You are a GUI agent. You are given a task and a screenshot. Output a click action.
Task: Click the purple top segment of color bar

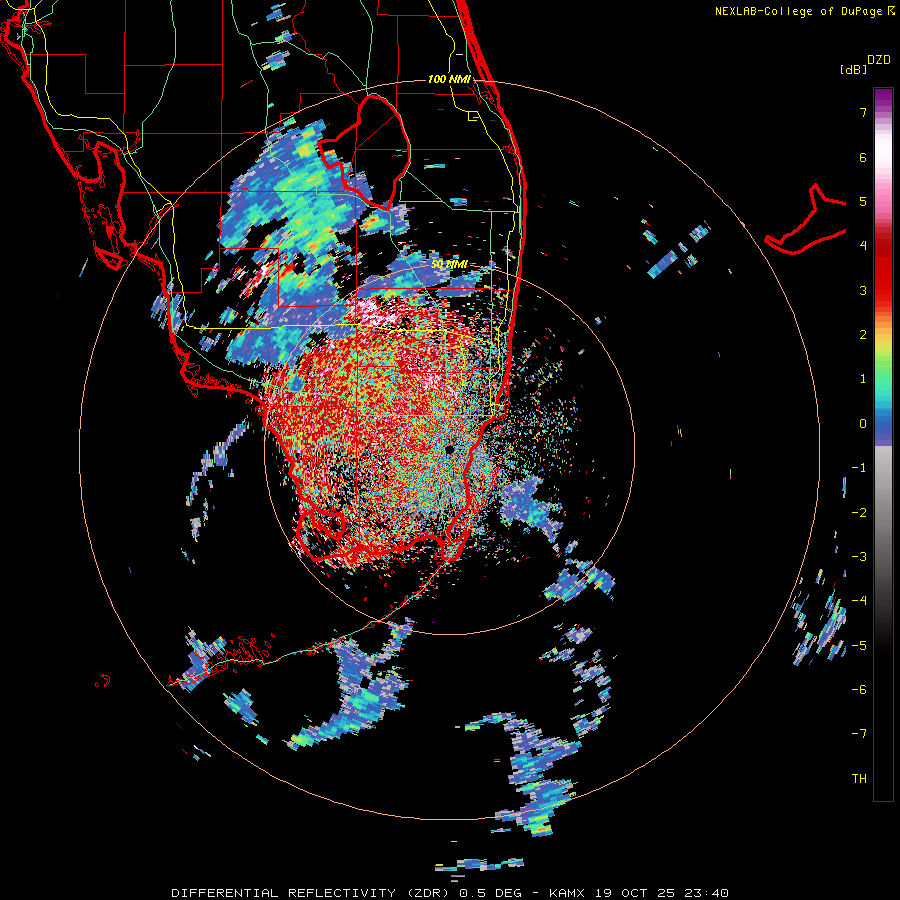(883, 98)
